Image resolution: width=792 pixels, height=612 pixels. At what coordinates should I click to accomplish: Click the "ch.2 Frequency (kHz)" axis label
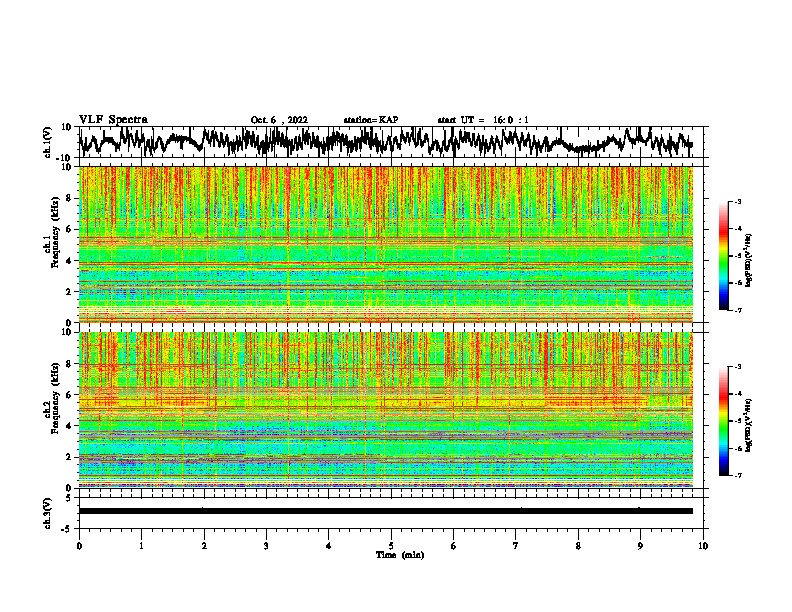pyautogui.click(x=51, y=398)
